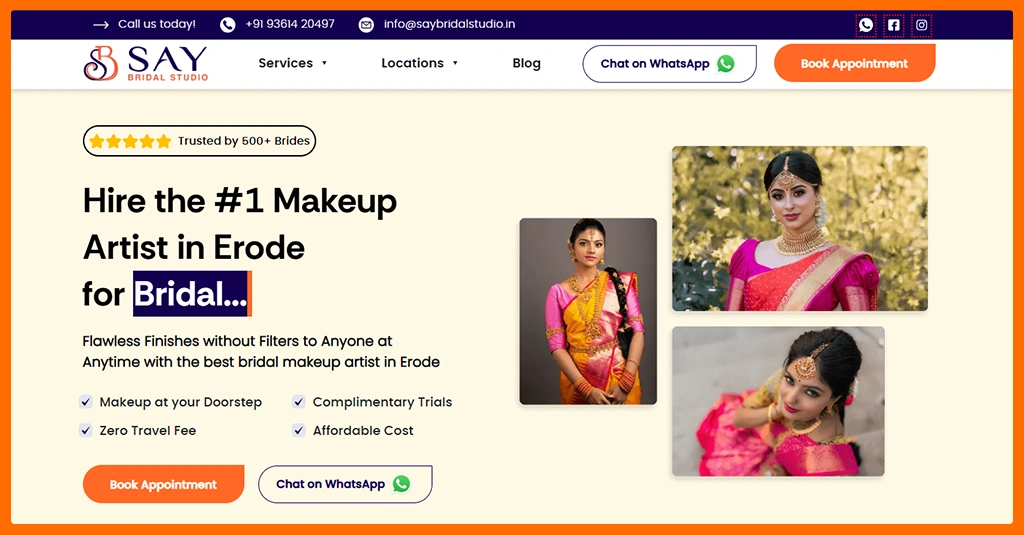Click the 'Complimentary Trials' text
Image resolution: width=1024 pixels, height=535 pixels.
click(x=383, y=402)
